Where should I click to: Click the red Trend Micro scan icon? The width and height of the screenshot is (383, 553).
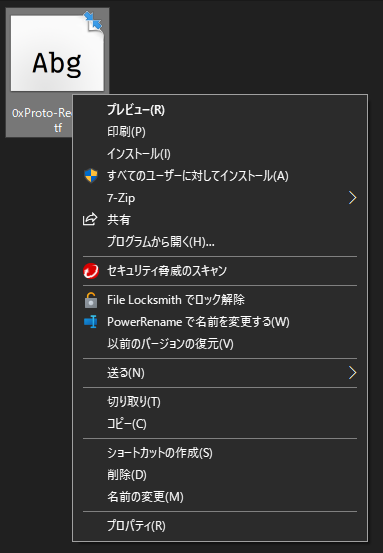tap(91, 271)
